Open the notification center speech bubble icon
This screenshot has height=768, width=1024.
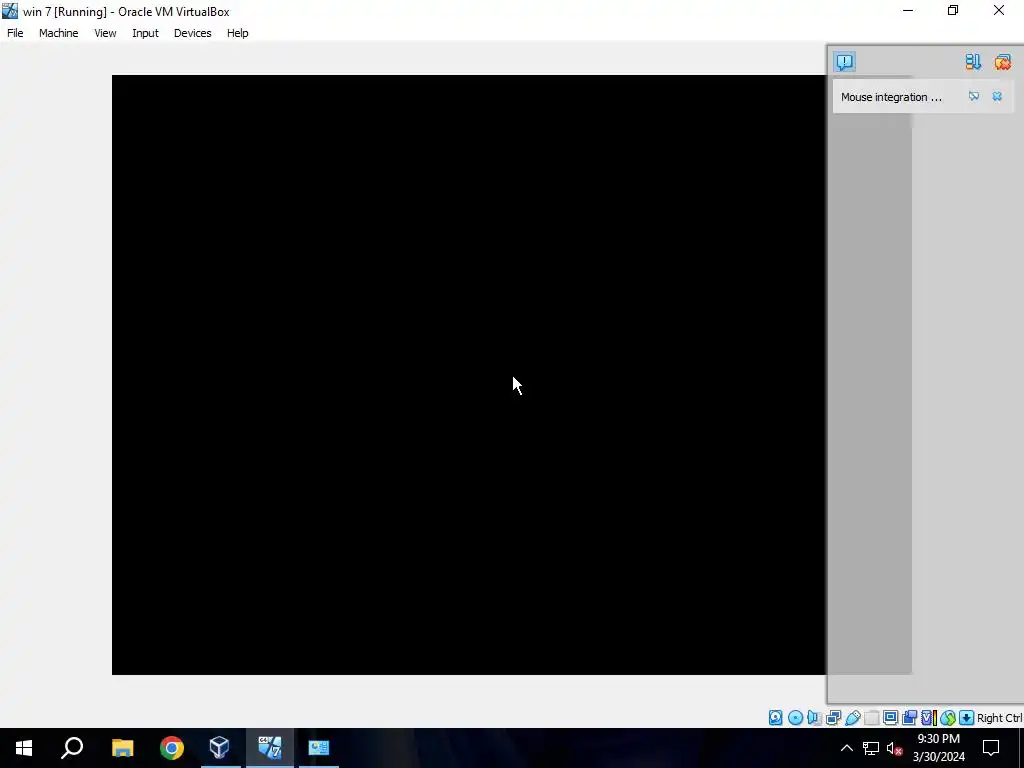844,62
